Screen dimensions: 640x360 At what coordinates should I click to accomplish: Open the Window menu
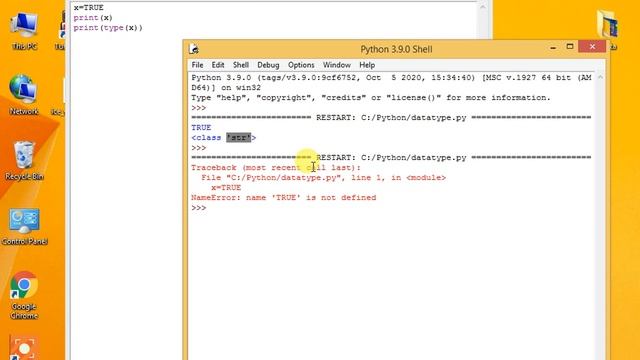pyautogui.click(x=337, y=65)
